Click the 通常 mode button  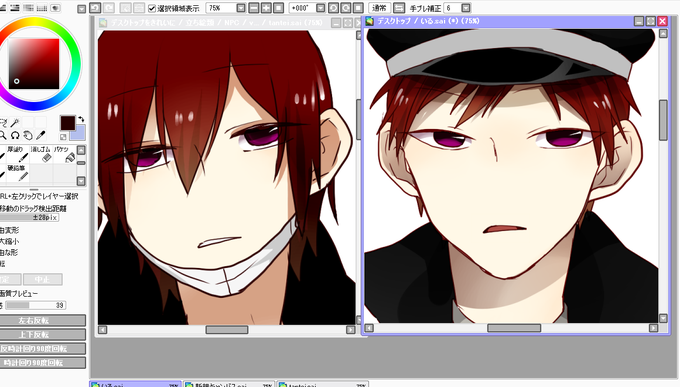point(379,8)
